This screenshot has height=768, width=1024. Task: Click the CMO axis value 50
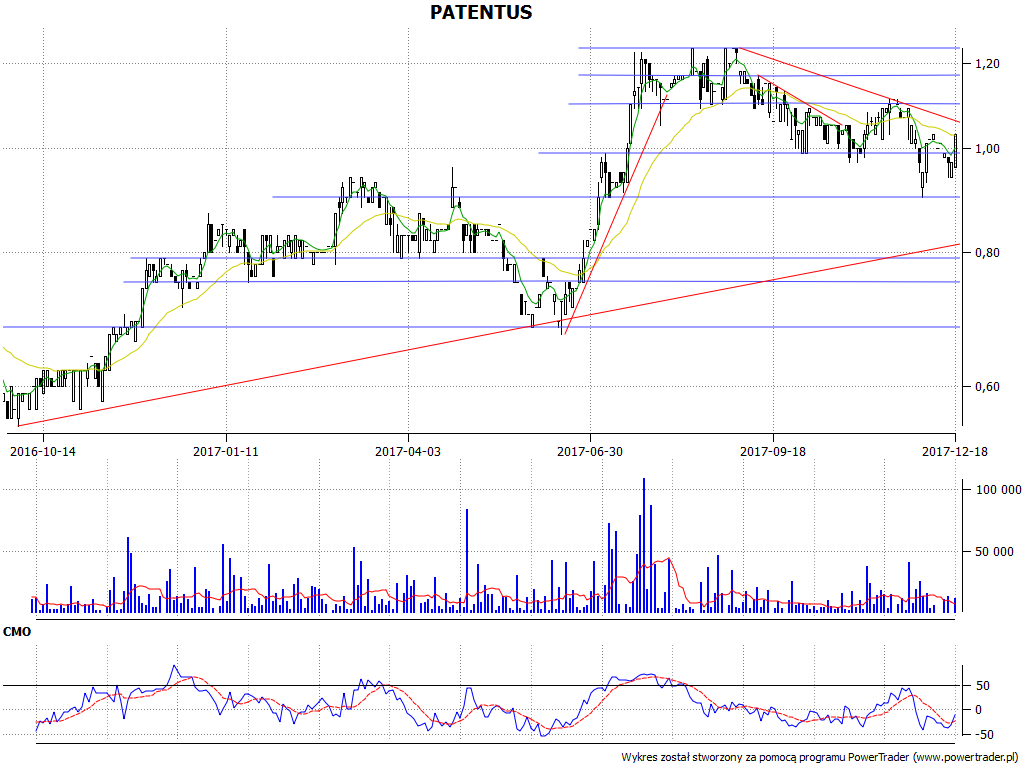(983, 686)
